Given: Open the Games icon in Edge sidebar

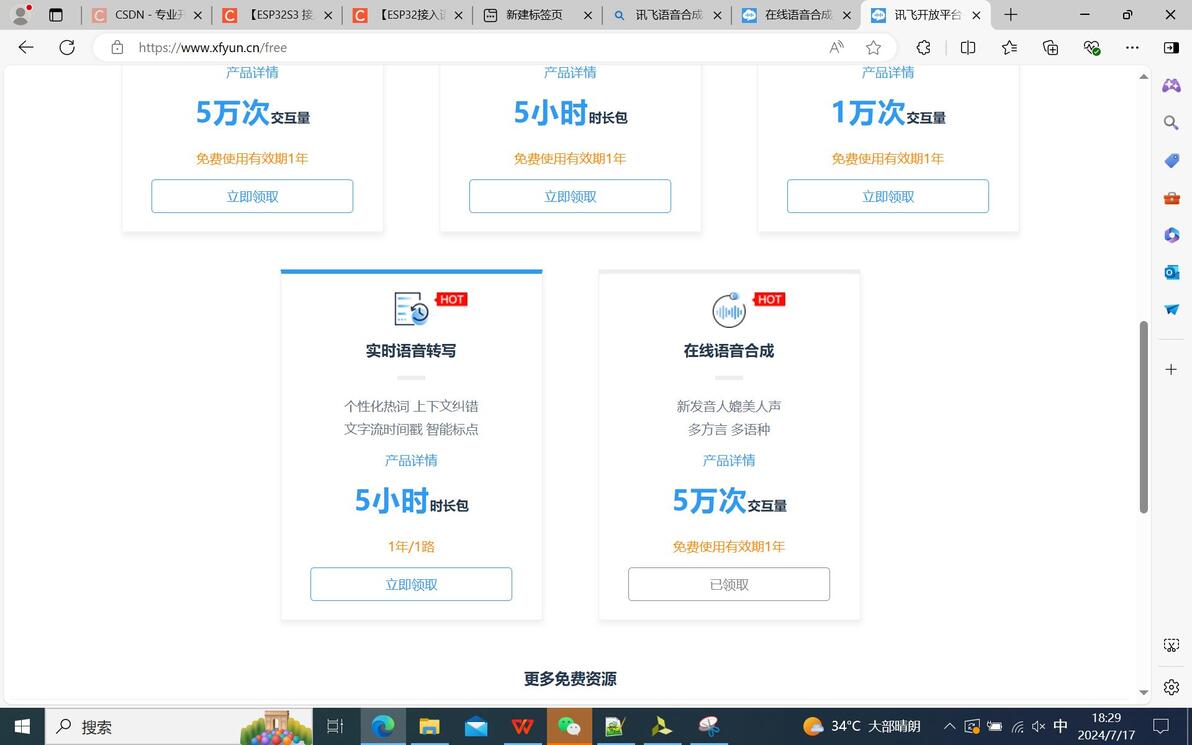Looking at the screenshot, I should pyautogui.click(x=1171, y=85).
